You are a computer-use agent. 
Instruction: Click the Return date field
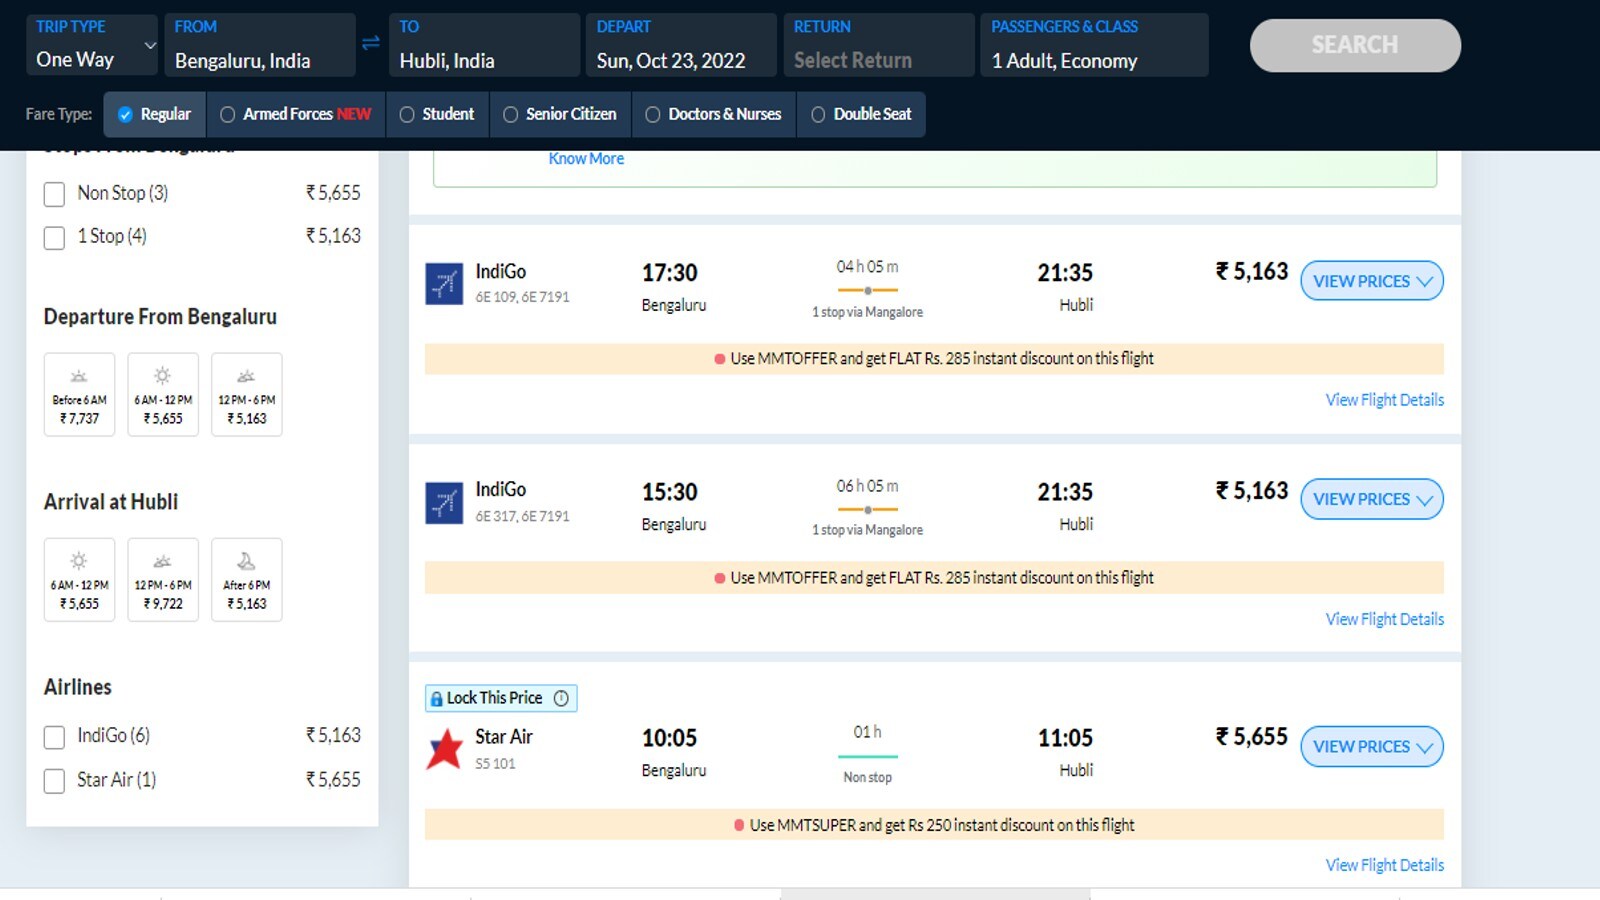pos(878,45)
